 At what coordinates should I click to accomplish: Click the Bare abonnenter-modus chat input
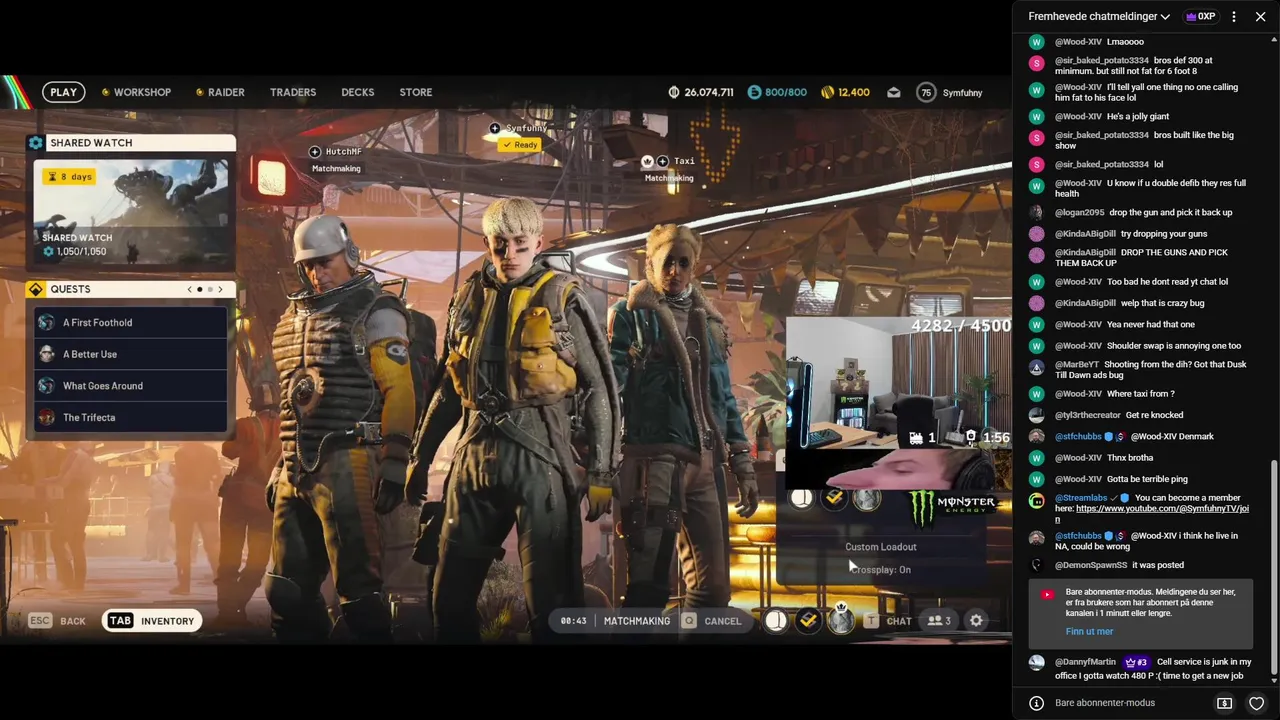[1105, 703]
